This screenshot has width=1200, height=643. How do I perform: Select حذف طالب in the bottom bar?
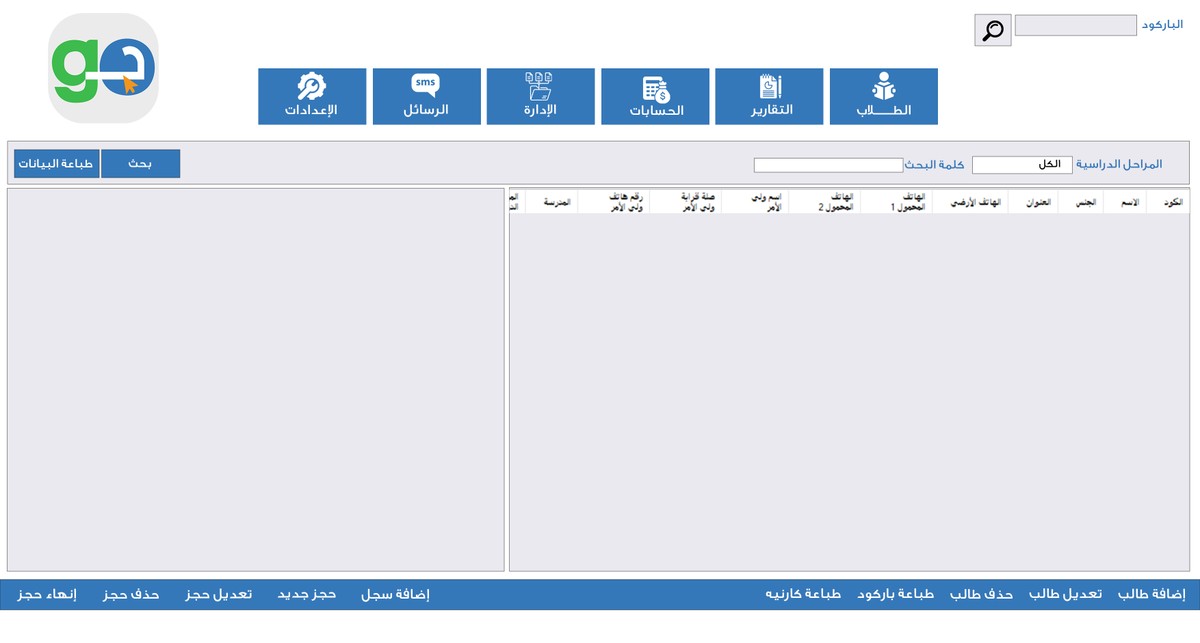981,594
